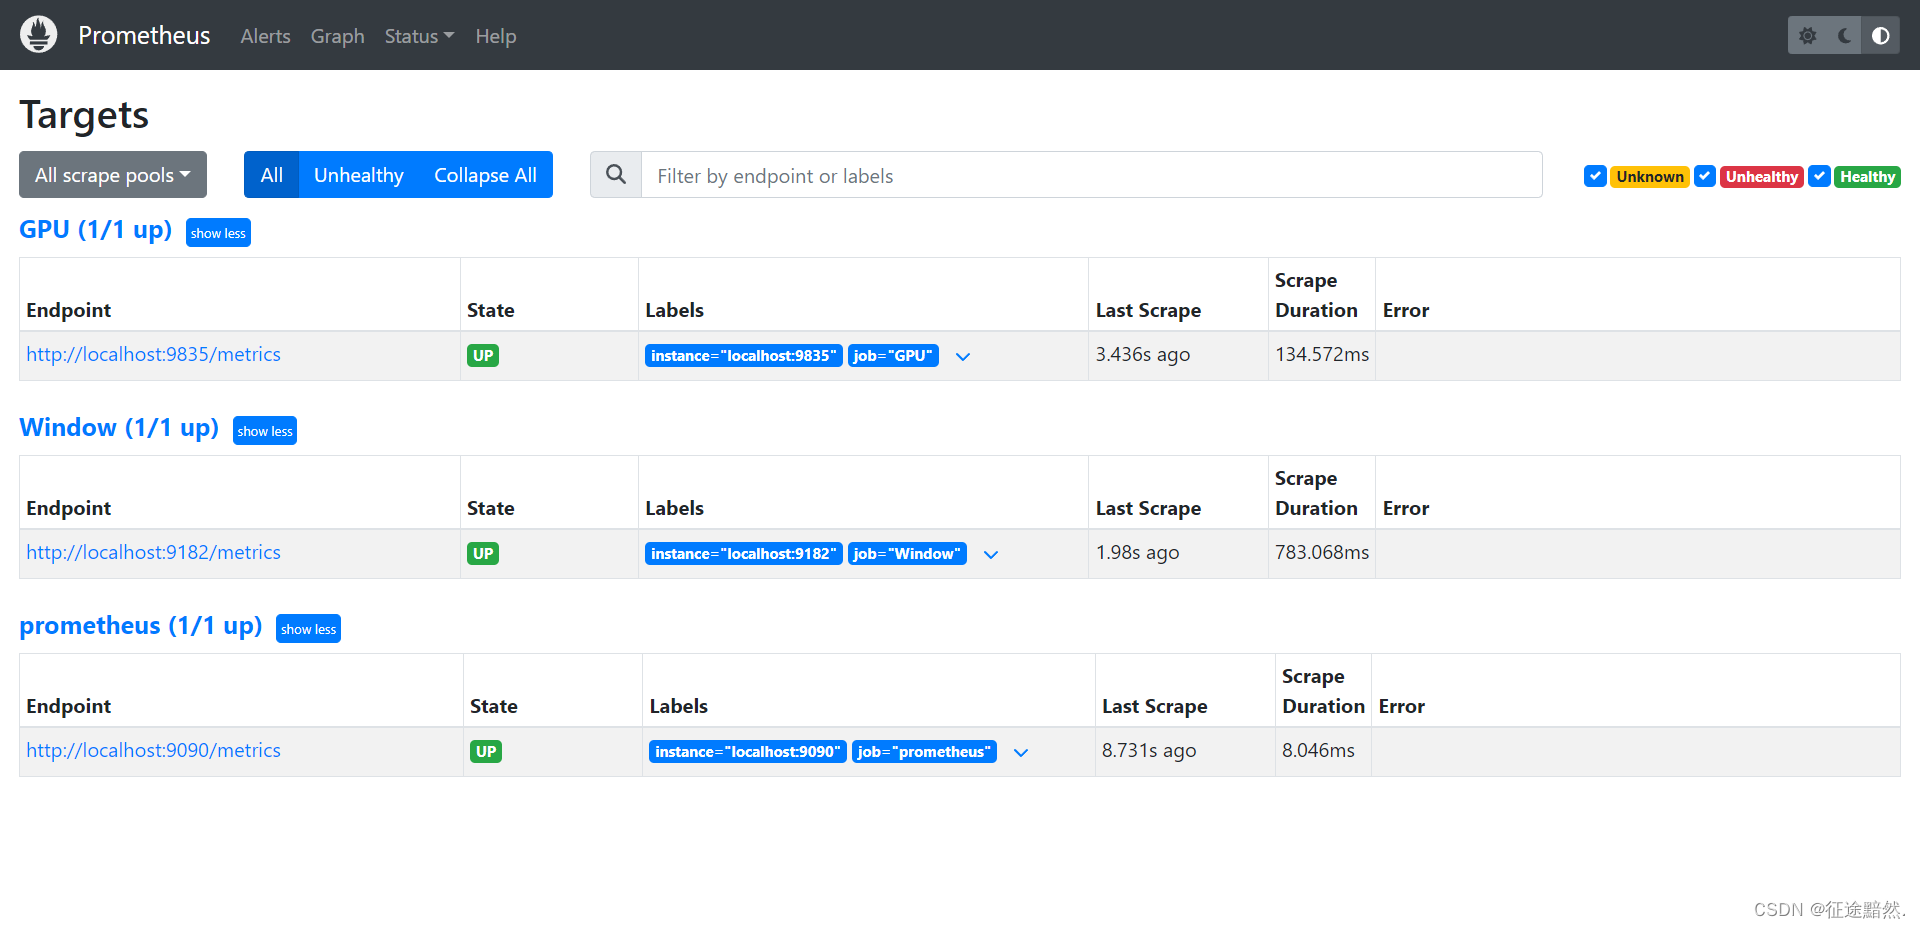Click the job="GPU" label badge

click(x=893, y=356)
